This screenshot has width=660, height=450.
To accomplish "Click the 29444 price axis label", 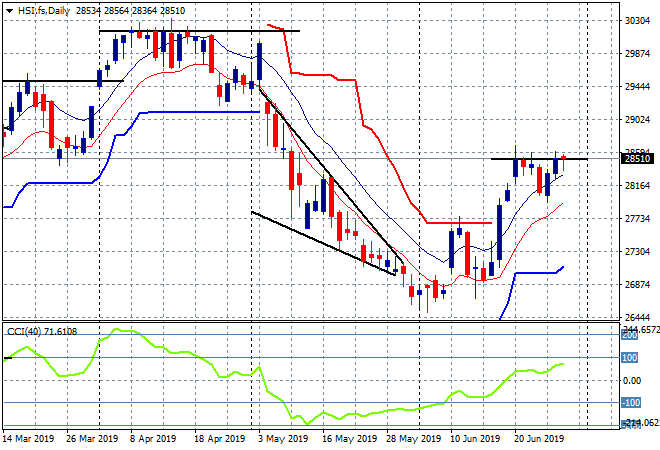I will click(x=638, y=87).
